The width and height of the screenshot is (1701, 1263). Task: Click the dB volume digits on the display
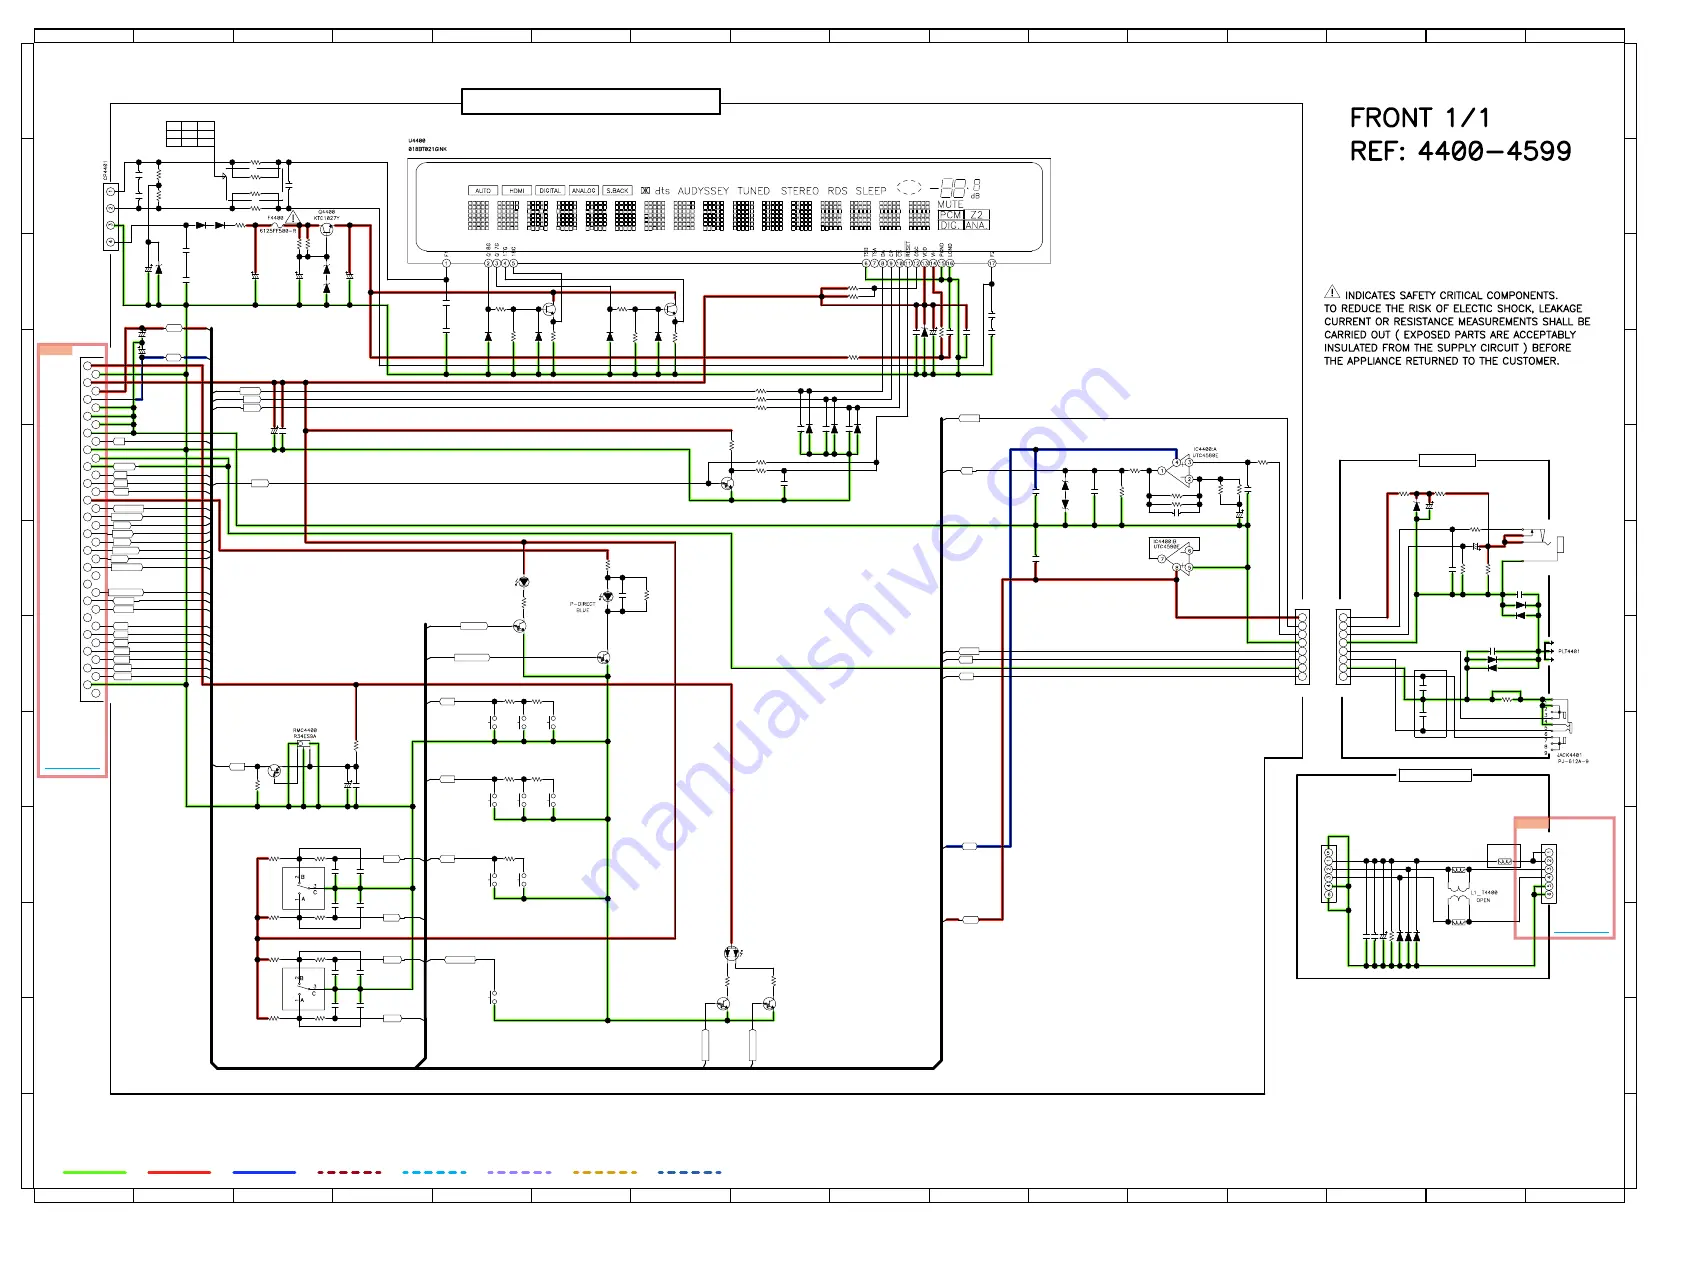[956, 187]
